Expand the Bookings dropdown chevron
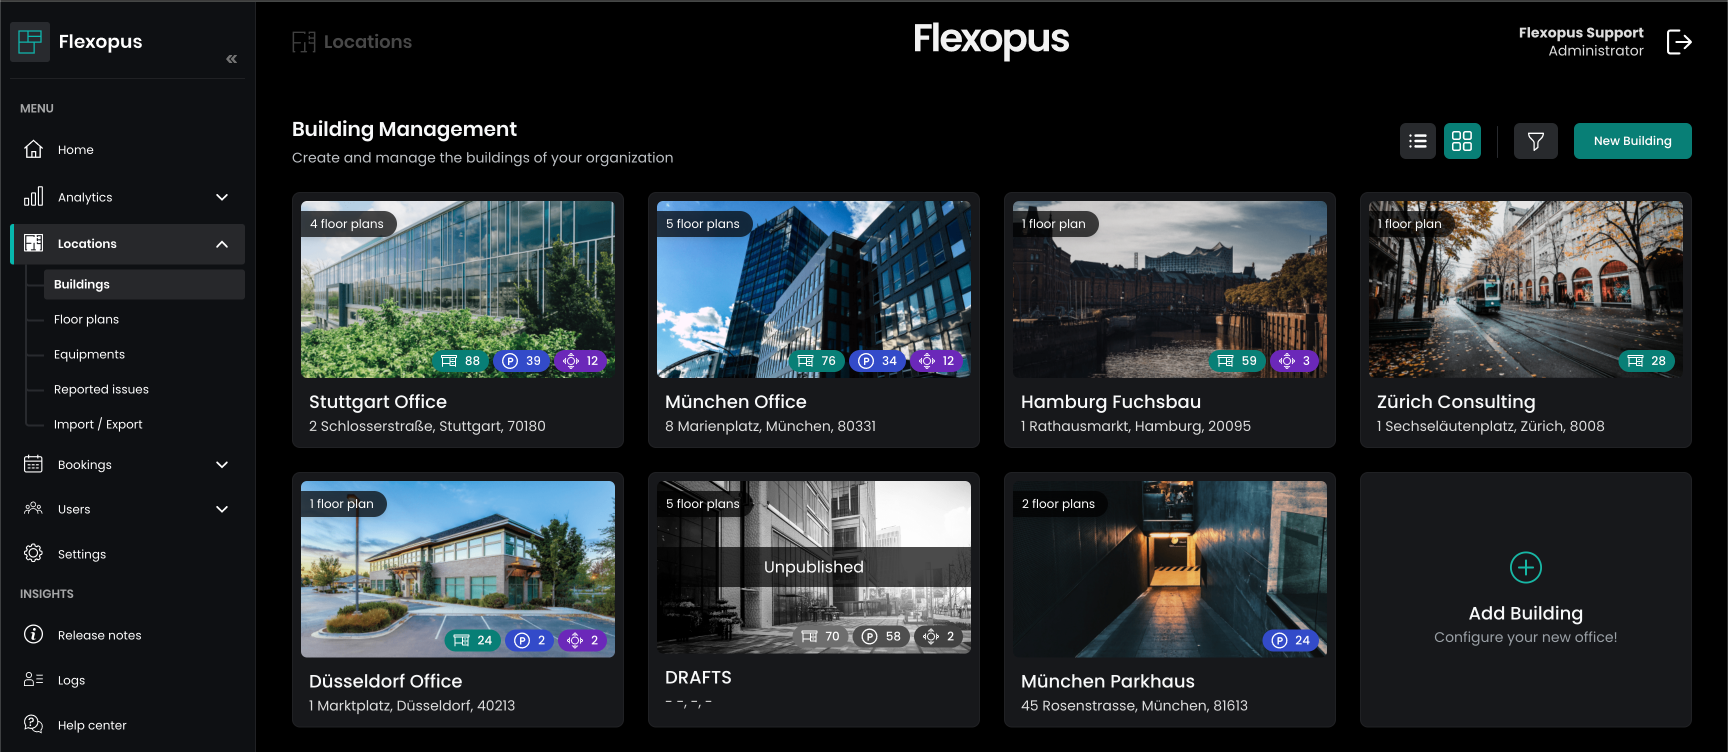This screenshot has width=1728, height=752. (222, 464)
